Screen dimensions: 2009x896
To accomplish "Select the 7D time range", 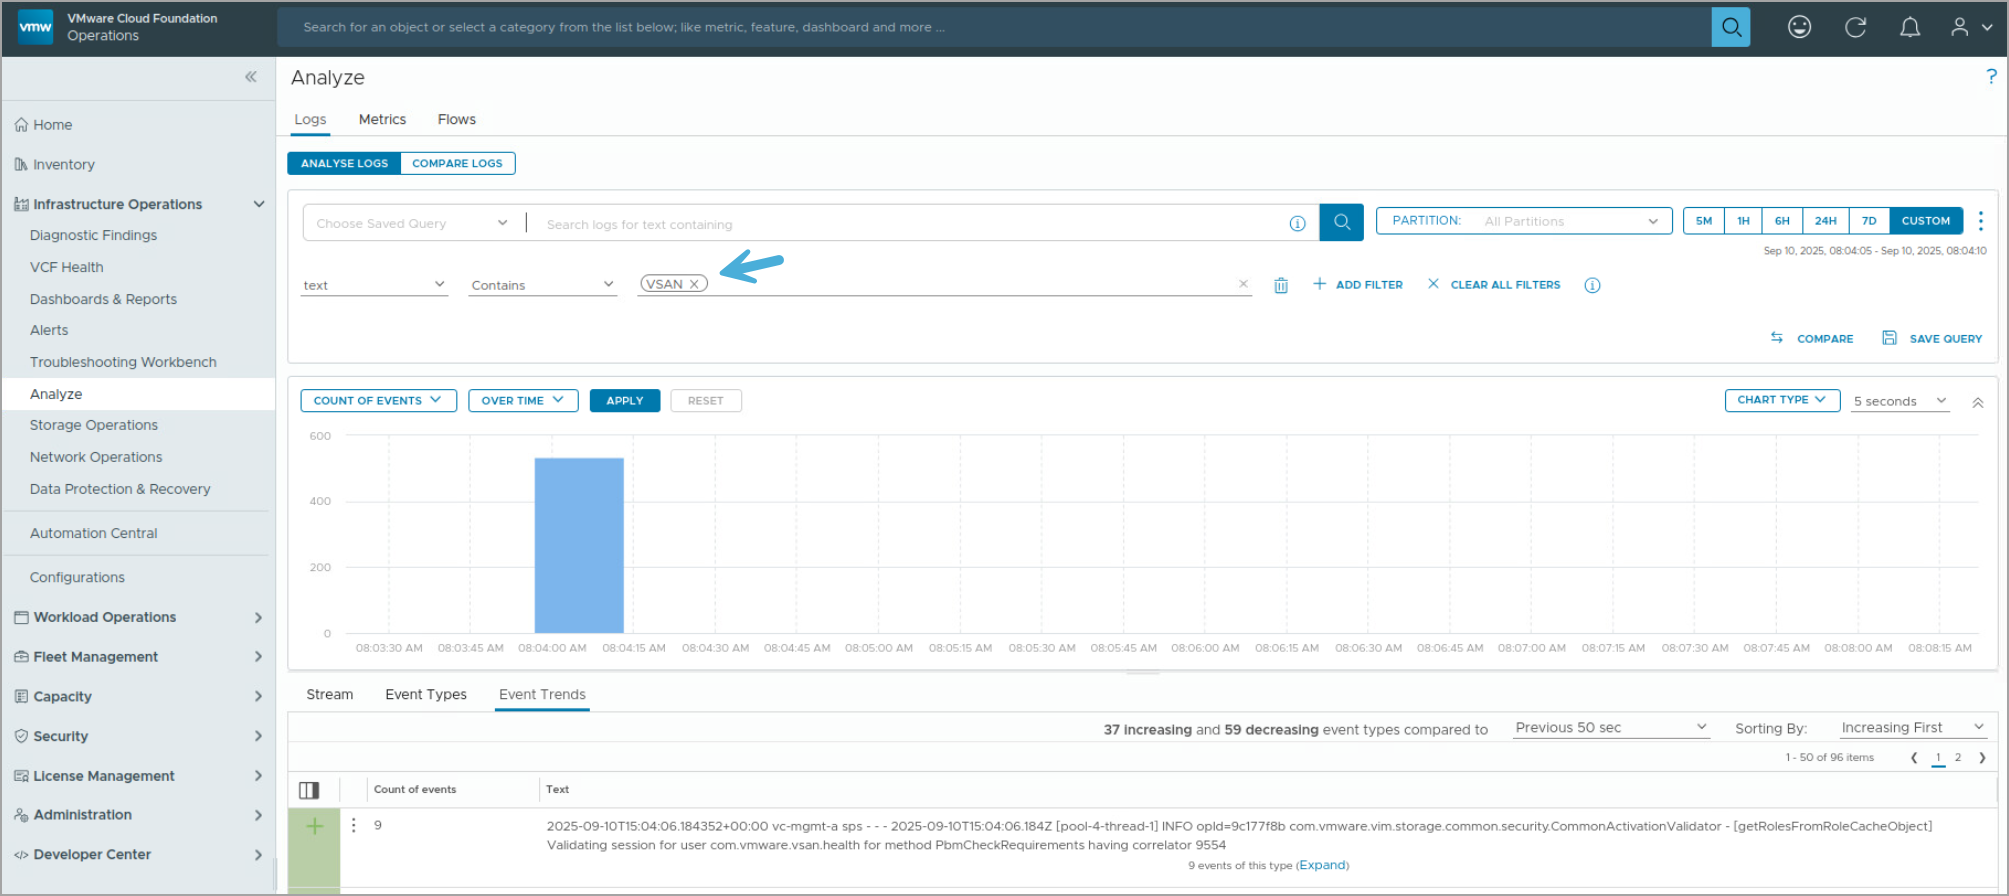I will click(1869, 221).
